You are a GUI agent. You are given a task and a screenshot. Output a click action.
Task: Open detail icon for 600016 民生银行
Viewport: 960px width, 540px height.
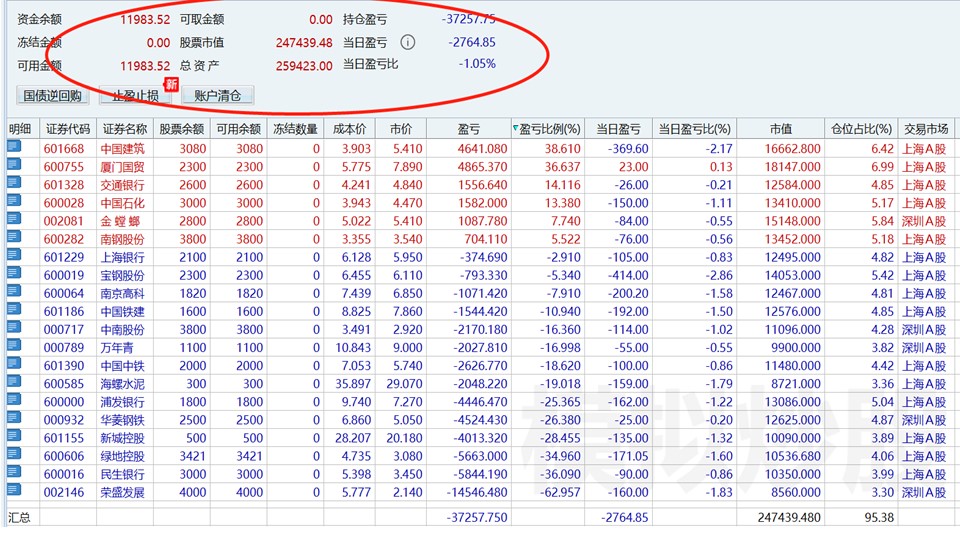[x=14, y=472]
